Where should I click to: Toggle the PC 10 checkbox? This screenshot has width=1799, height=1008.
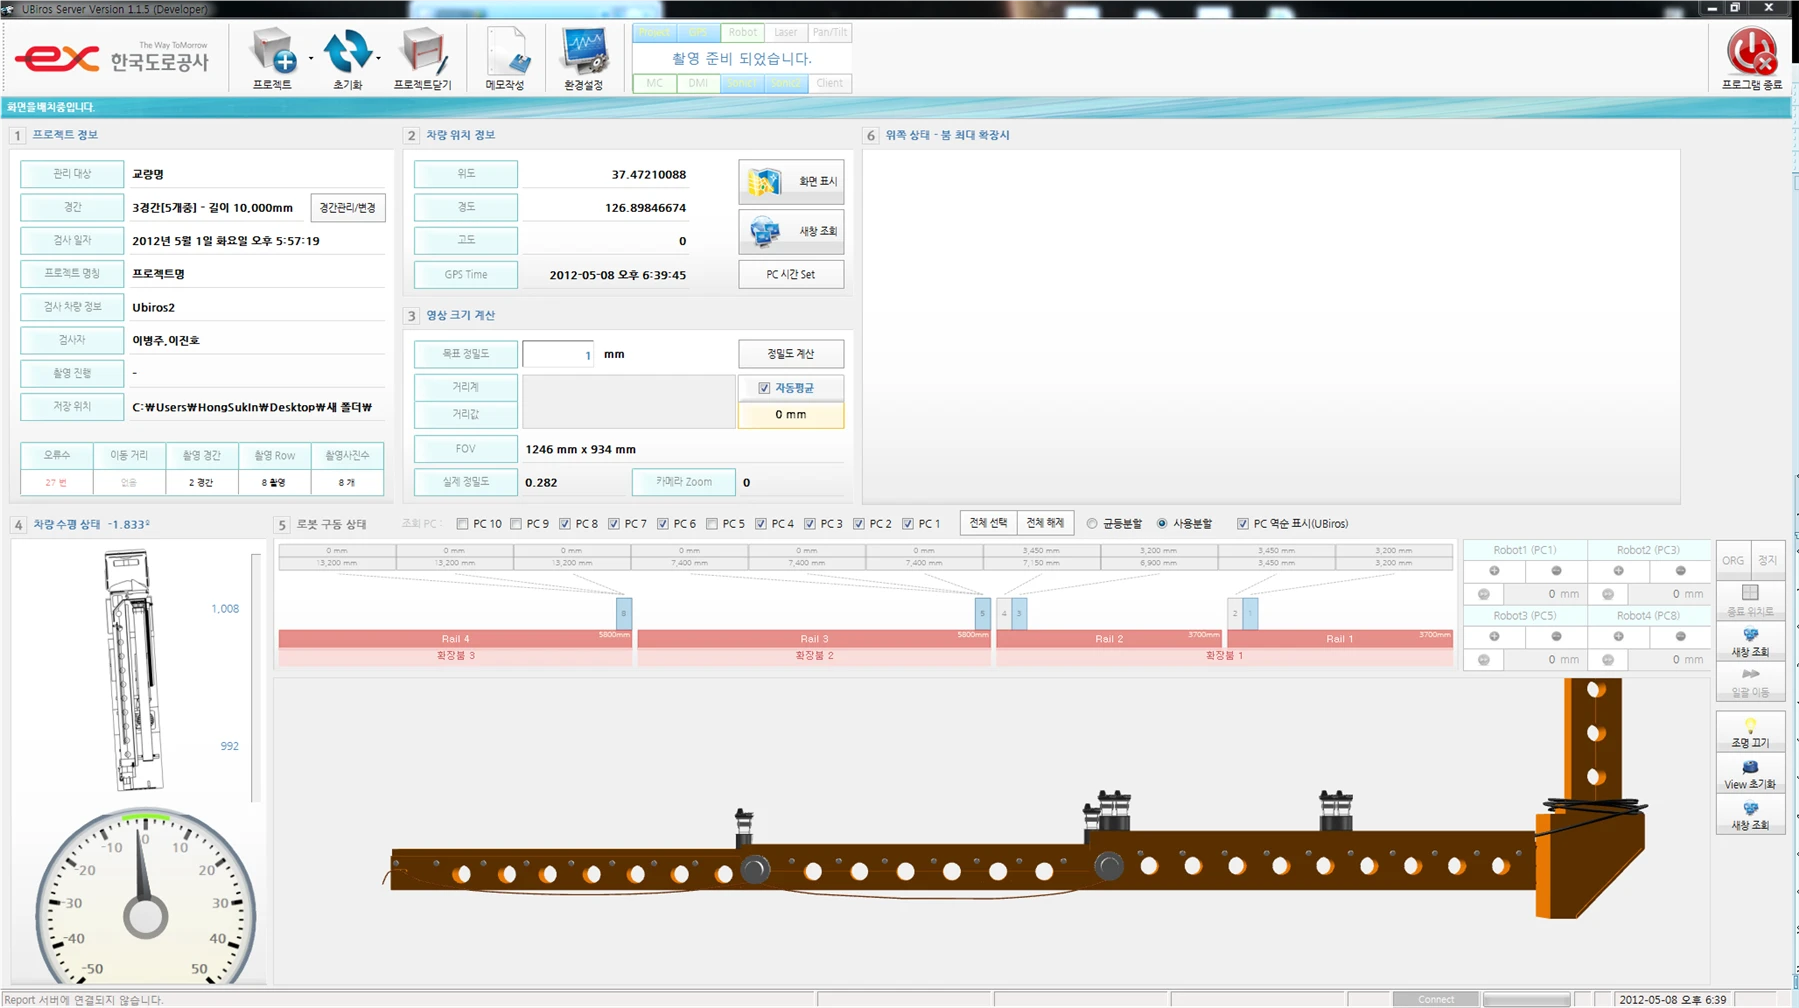[x=462, y=524]
